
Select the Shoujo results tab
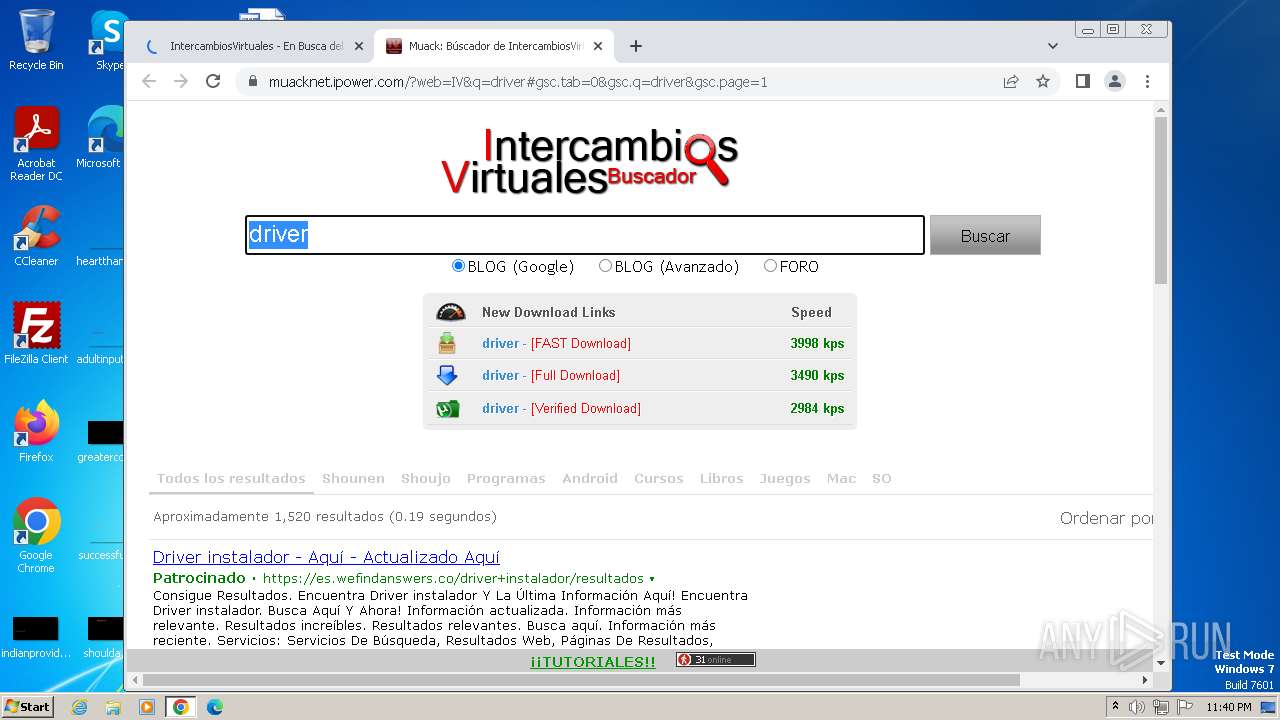(426, 478)
